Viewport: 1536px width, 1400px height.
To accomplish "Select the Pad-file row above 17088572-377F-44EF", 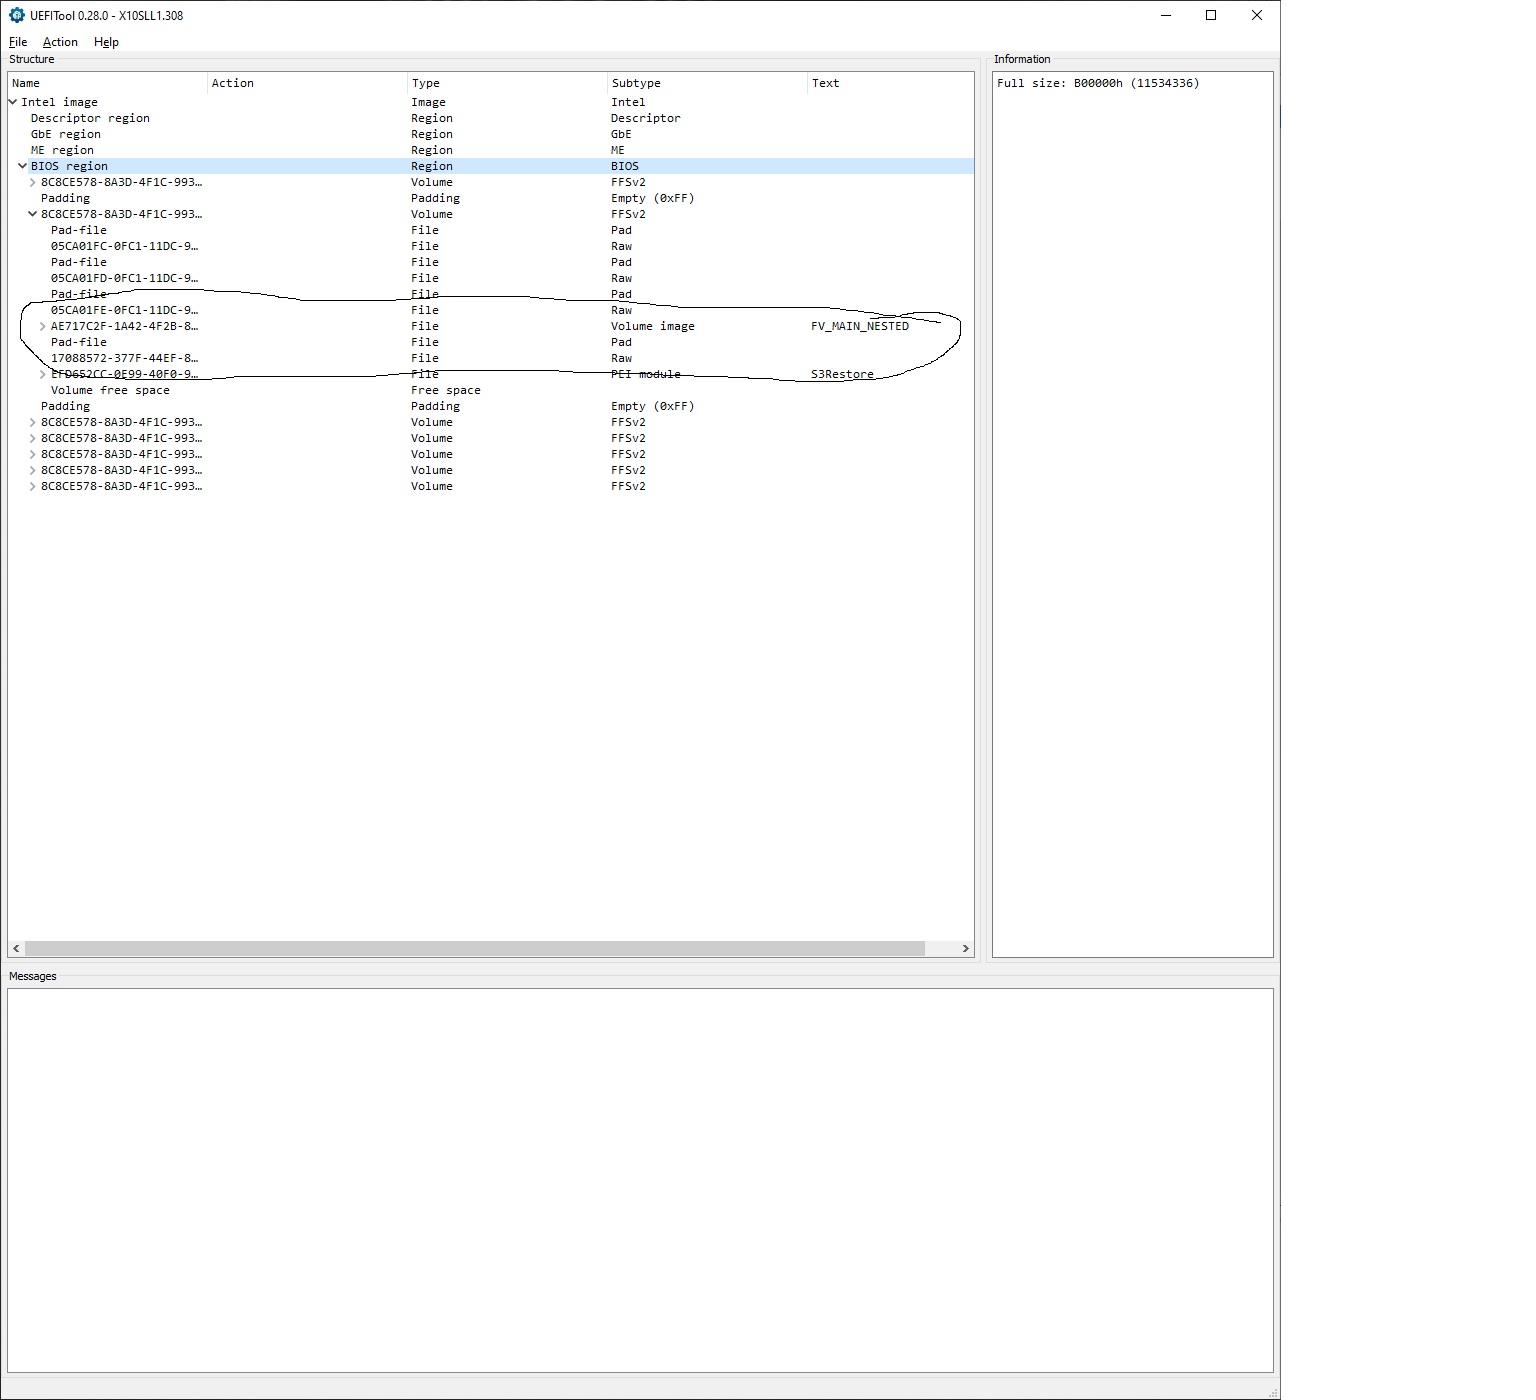I will click(x=491, y=342).
